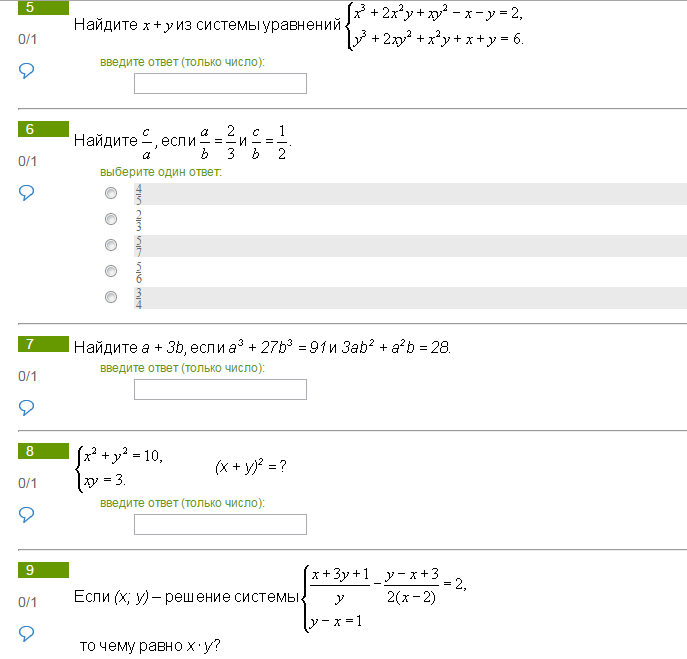Click the green question 9 number label
The width and height of the screenshot is (687, 659).
pos(43,570)
